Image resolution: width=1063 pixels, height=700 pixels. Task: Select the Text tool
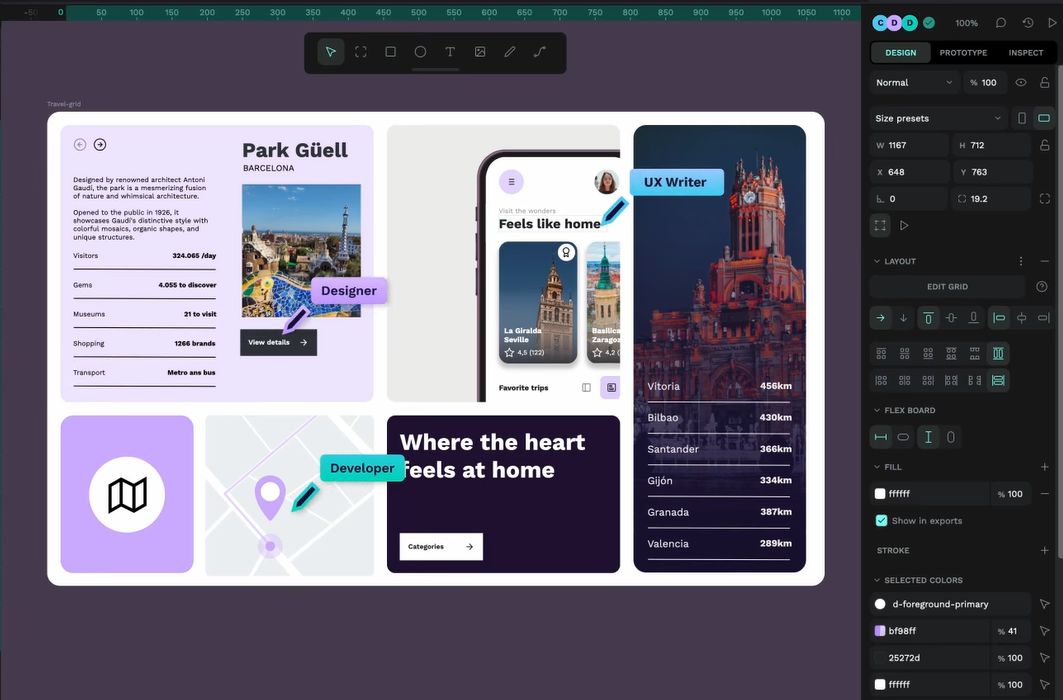[x=450, y=52]
